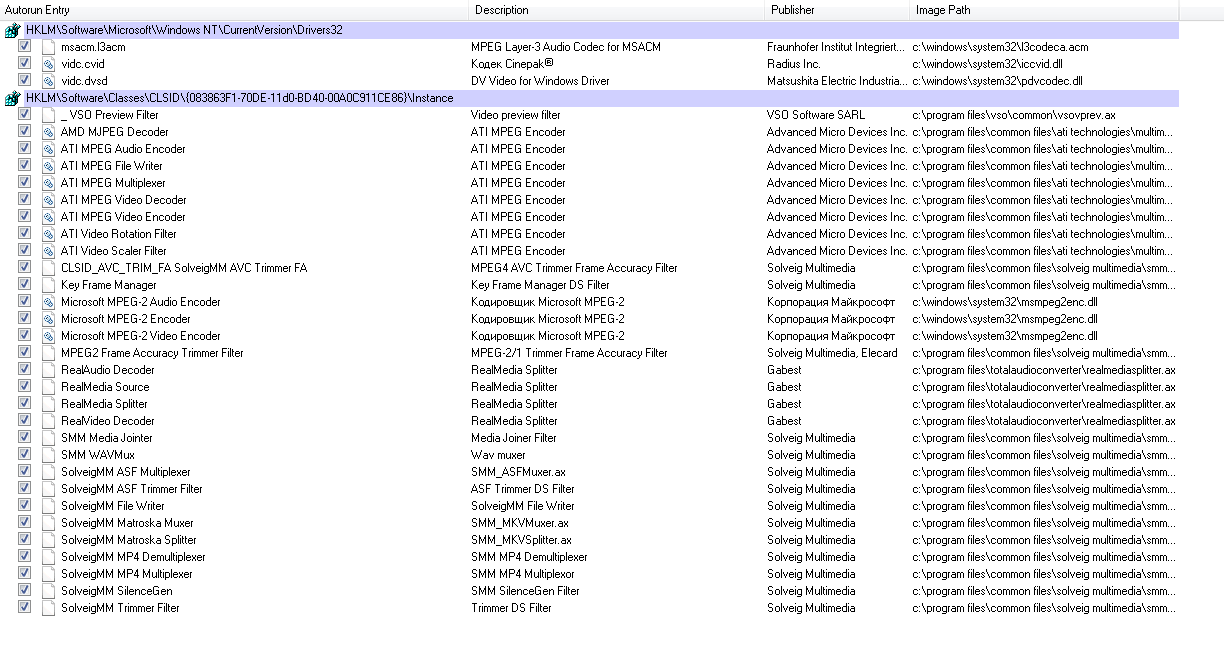Click 'Solveig Multimedia, Elecard' publisher cell

(x=832, y=353)
